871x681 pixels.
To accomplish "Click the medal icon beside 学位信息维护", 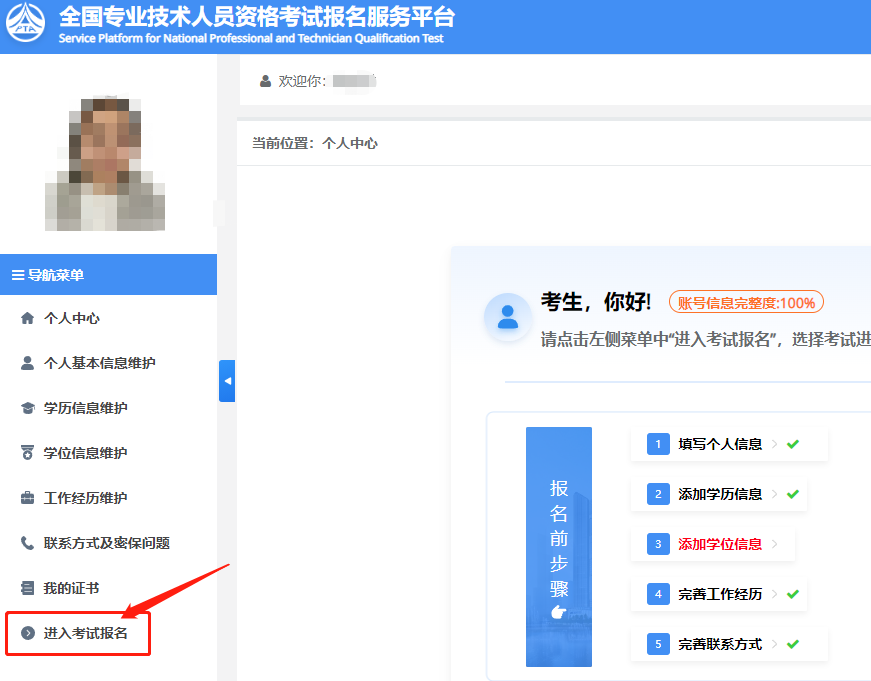I will [27, 454].
